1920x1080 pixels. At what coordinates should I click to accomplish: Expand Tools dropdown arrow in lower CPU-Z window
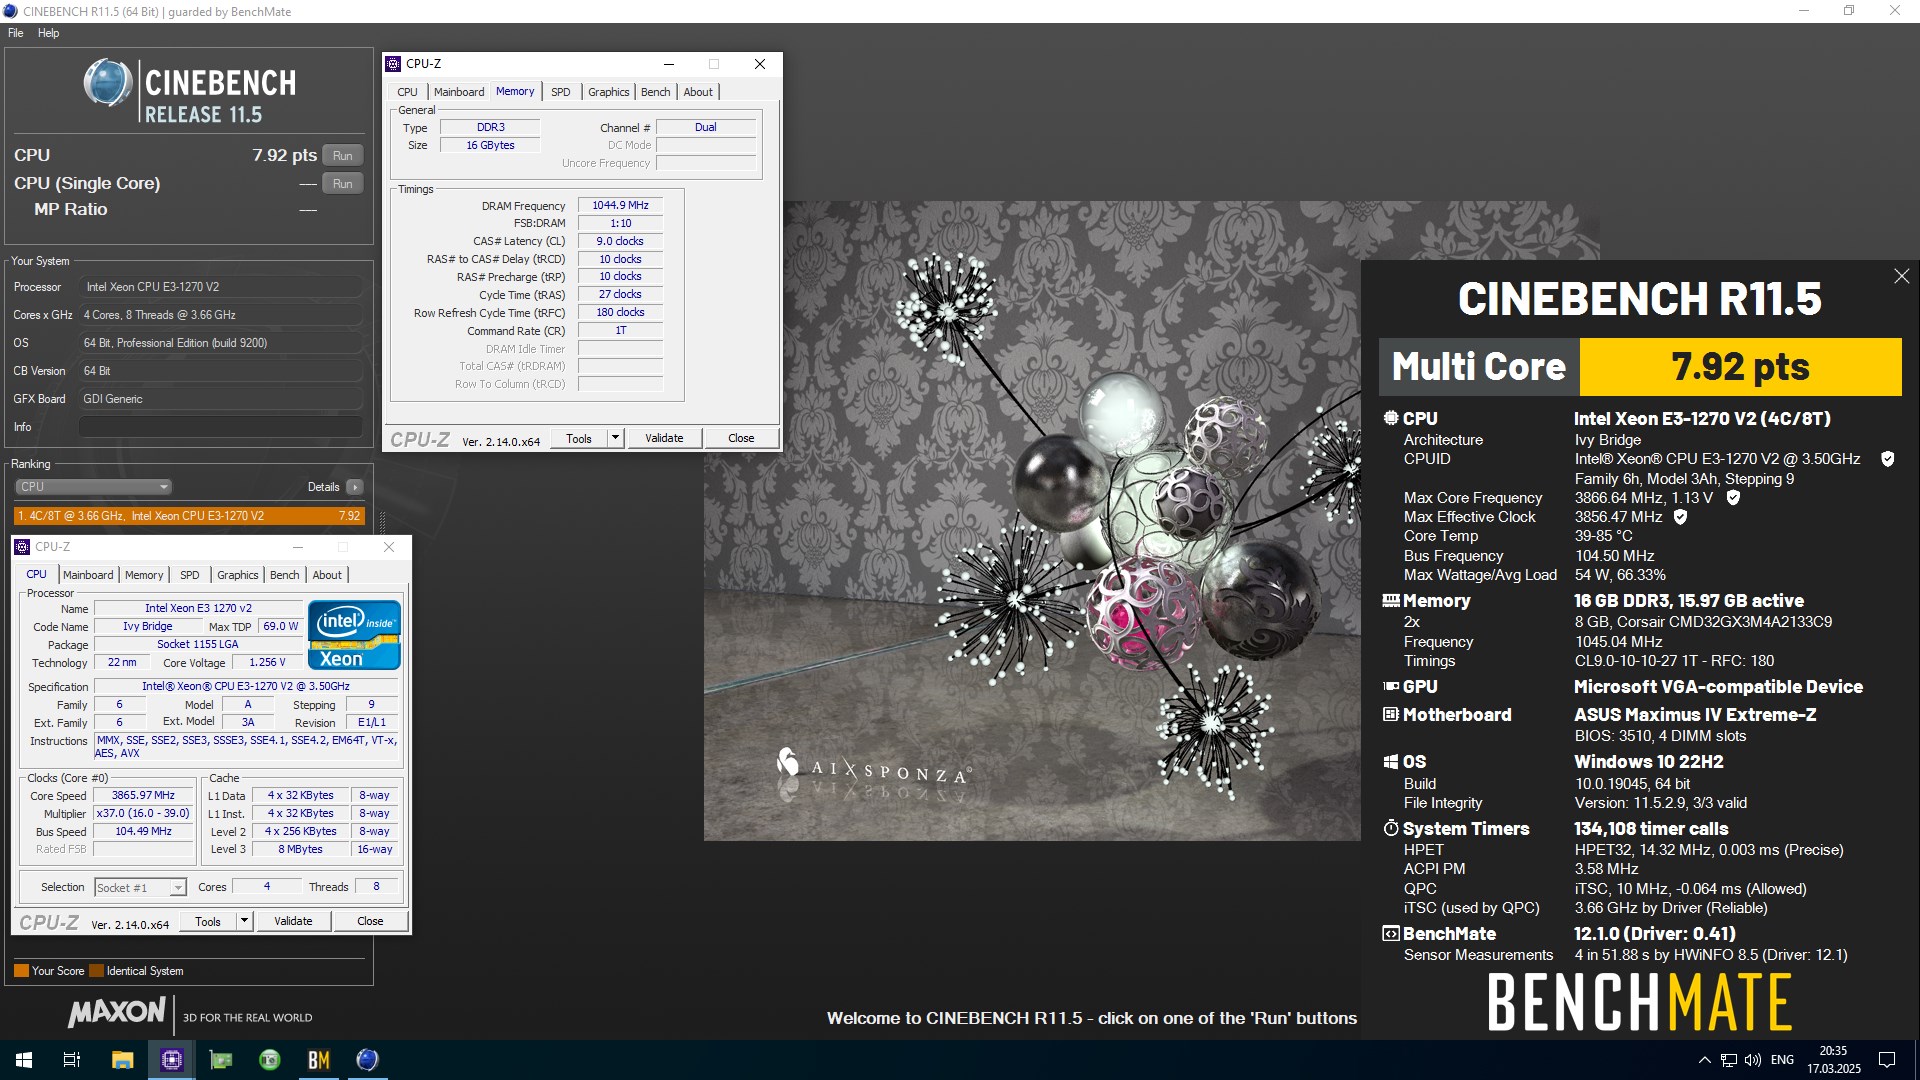(244, 921)
